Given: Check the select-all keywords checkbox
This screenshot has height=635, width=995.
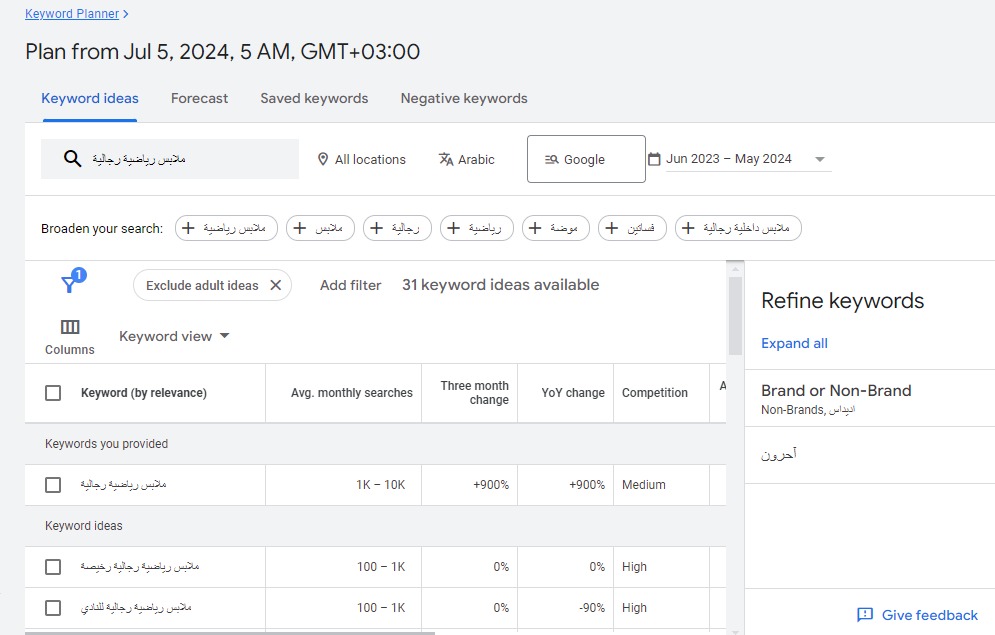Looking at the screenshot, I should click(x=53, y=393).
